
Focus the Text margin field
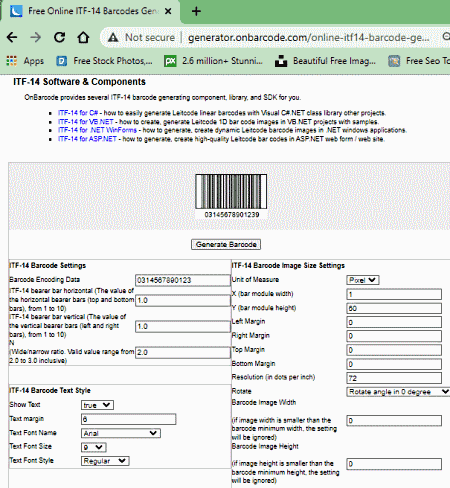click(128, 419)
